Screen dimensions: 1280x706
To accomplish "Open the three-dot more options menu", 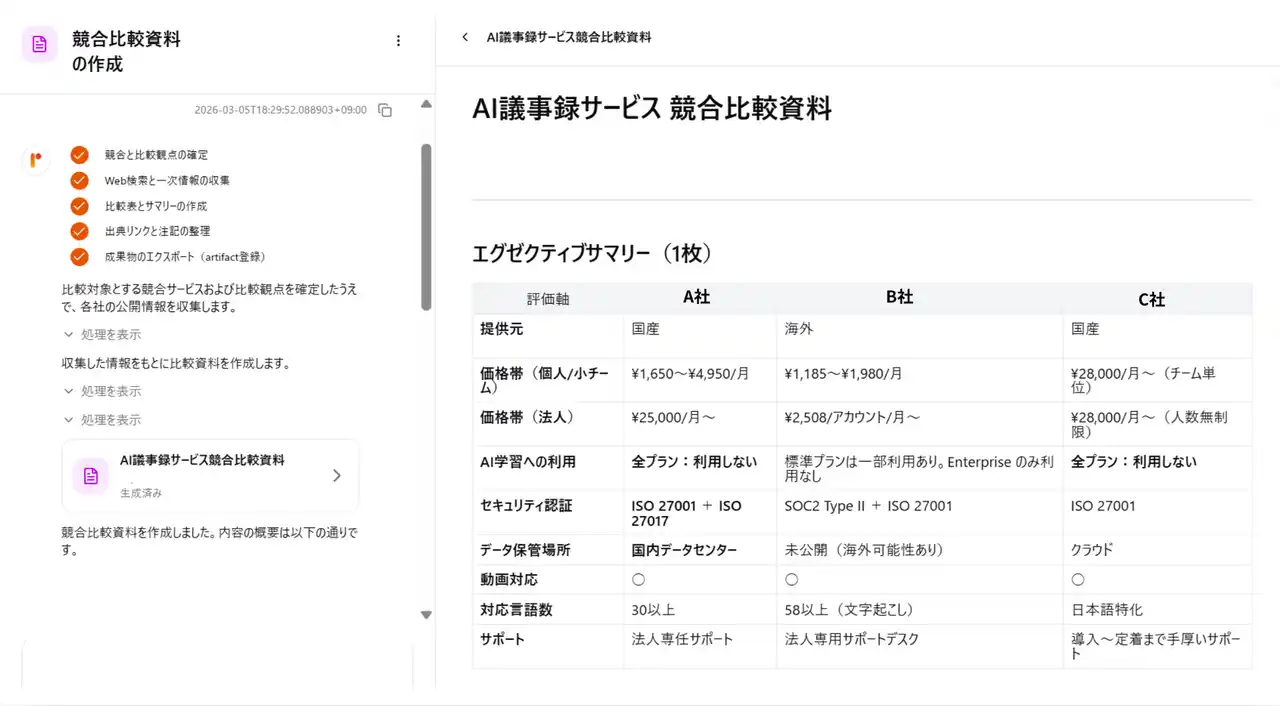I will [398, 41].
